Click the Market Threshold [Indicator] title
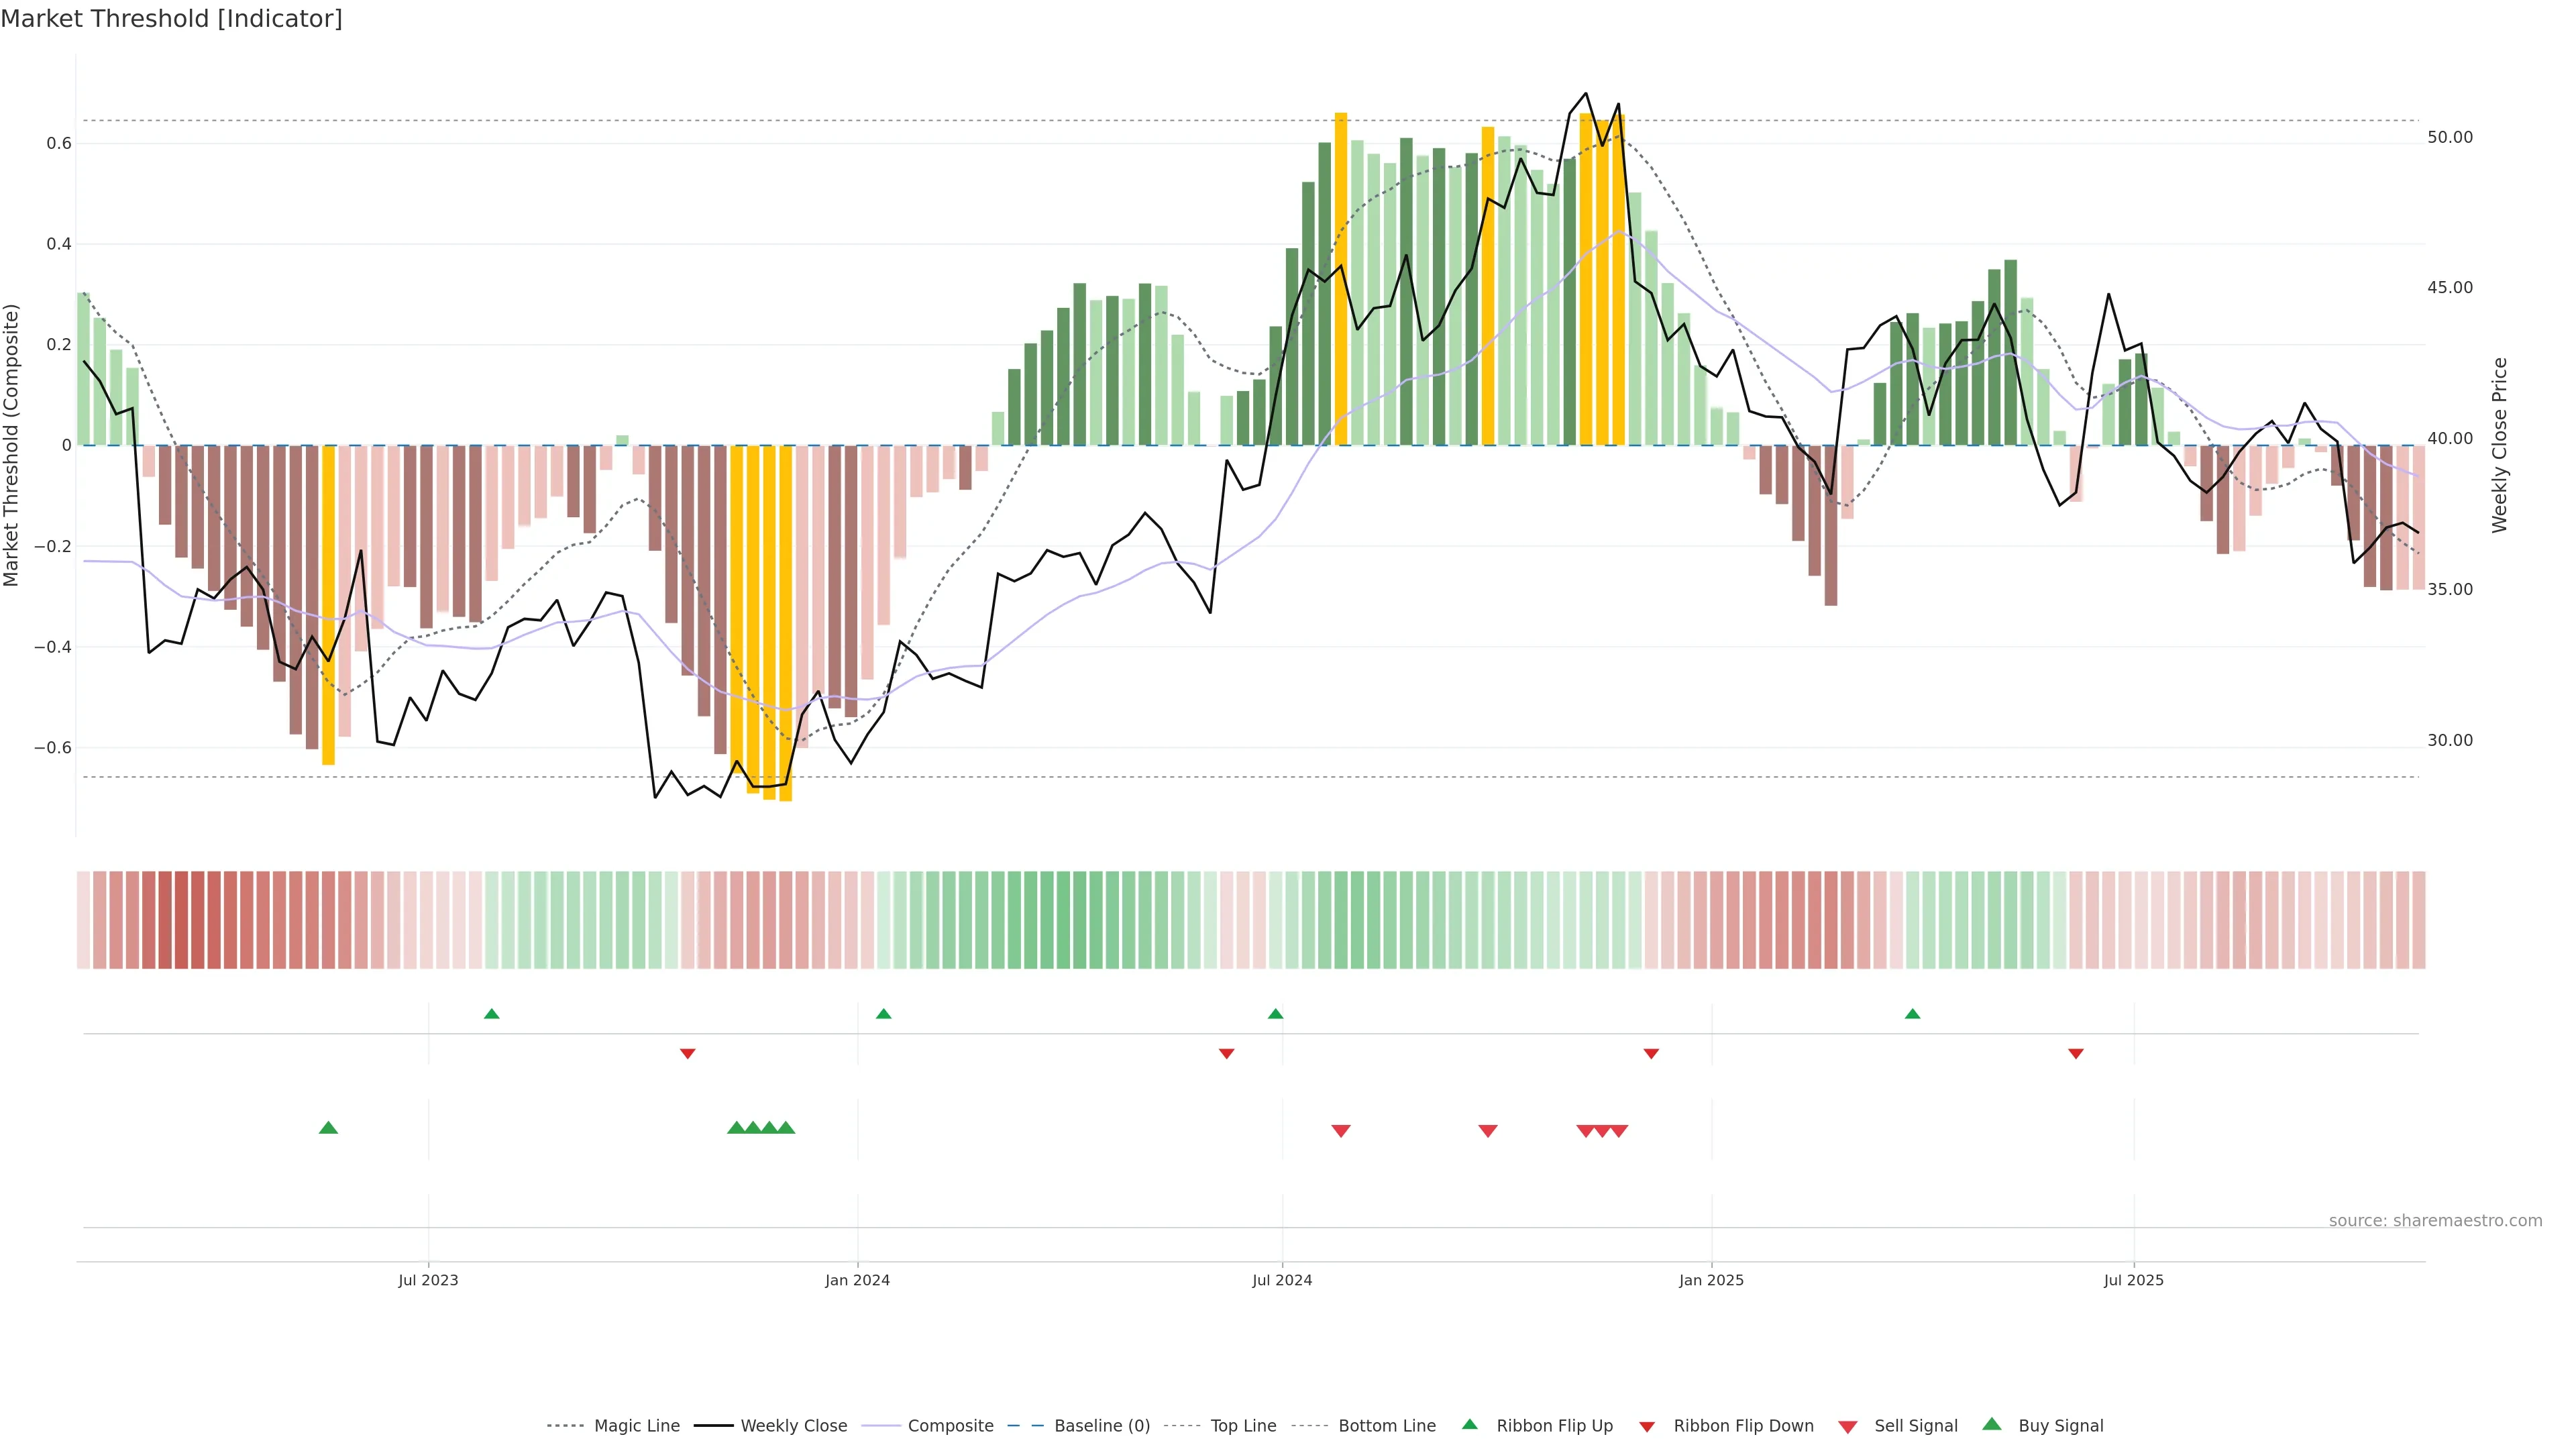This screenshot has width=2576, height=1449. pyautogui.click(x=171, y=19)
